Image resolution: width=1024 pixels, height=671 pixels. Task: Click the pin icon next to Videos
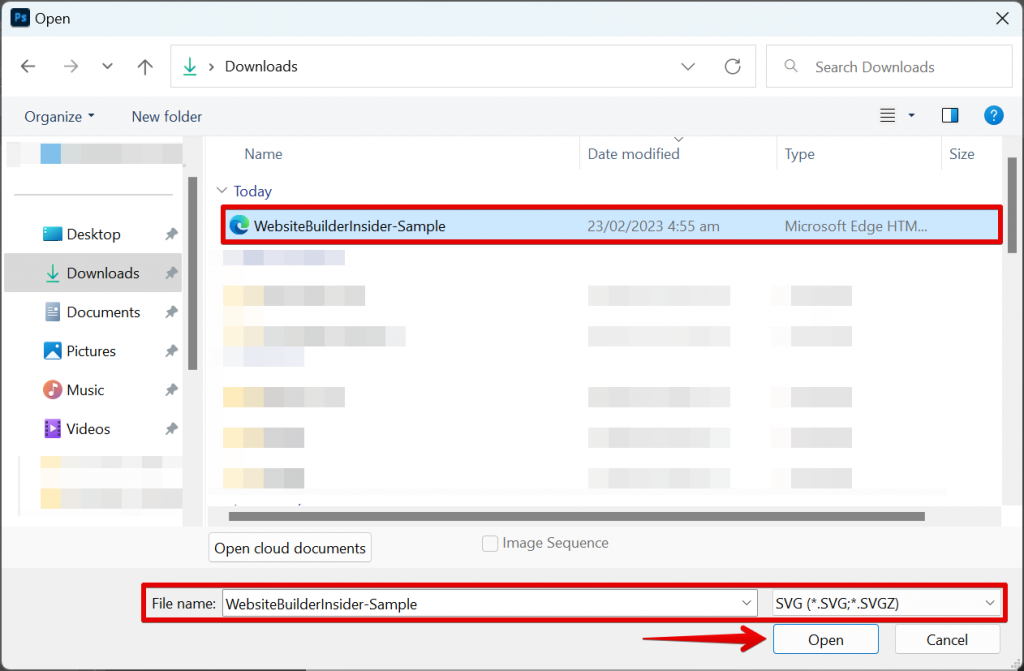tap(171, 429)
